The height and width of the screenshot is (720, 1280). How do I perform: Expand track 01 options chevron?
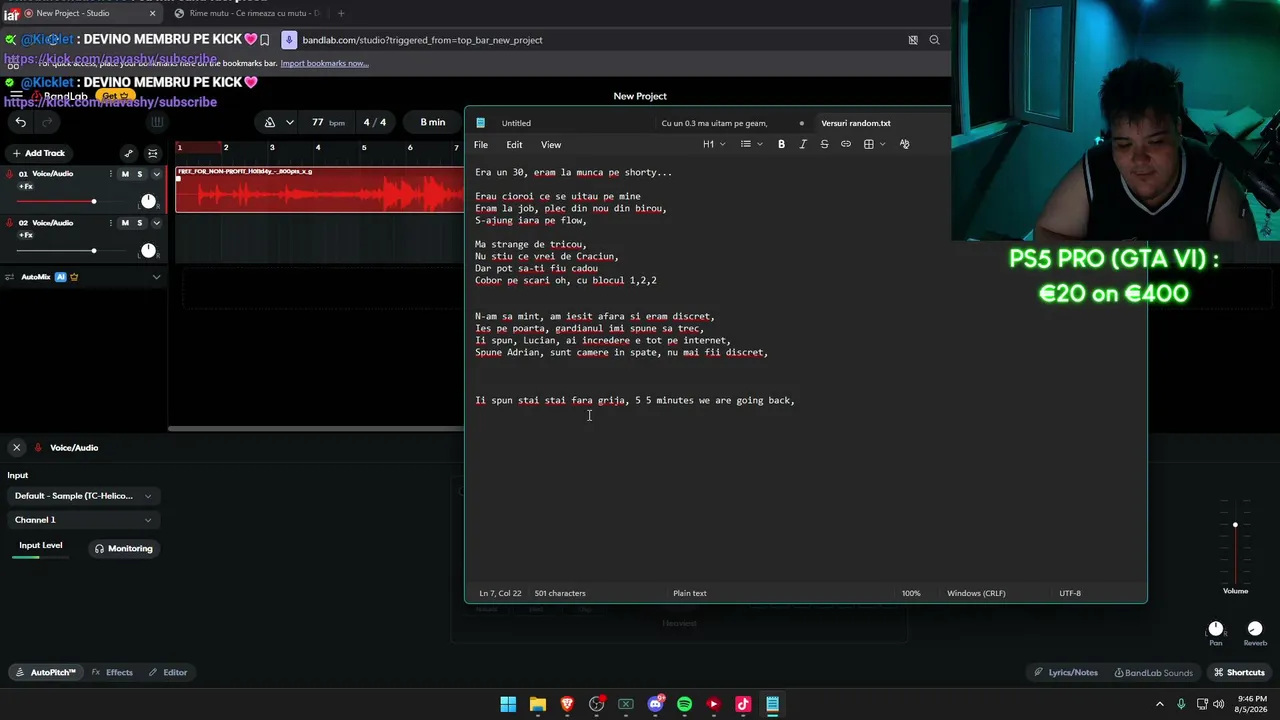[x=156, y=174]
